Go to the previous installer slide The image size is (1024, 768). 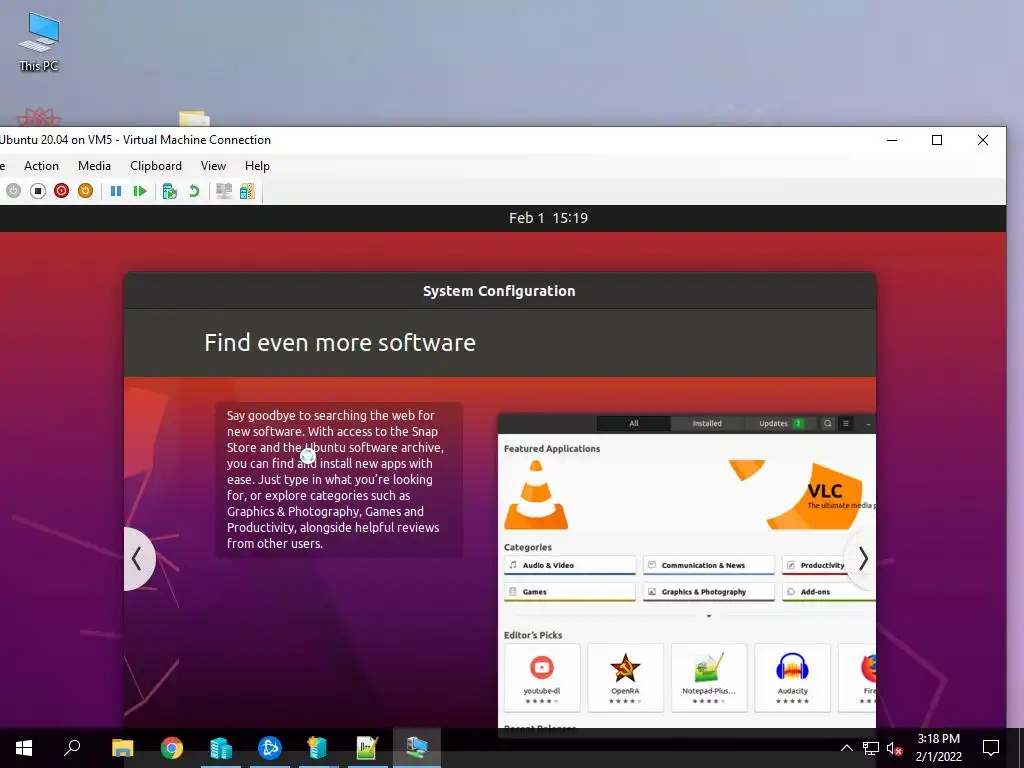pyautogui.click(x=137, y=559)
